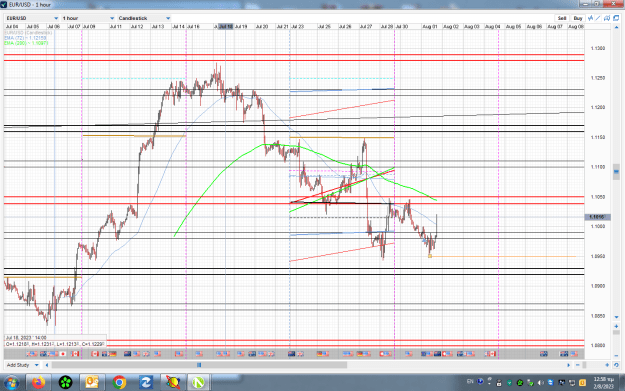Select the trend line drawing tool
The image size is (625, 391).
[x=598, y=18]
